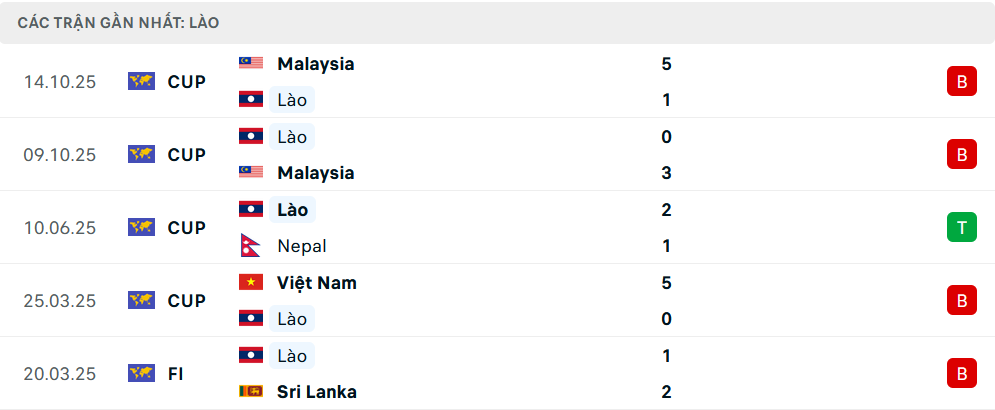Click the CUP label for 10.06.25
This screenshot has height=410, width=995.
[x=186, y=228]
